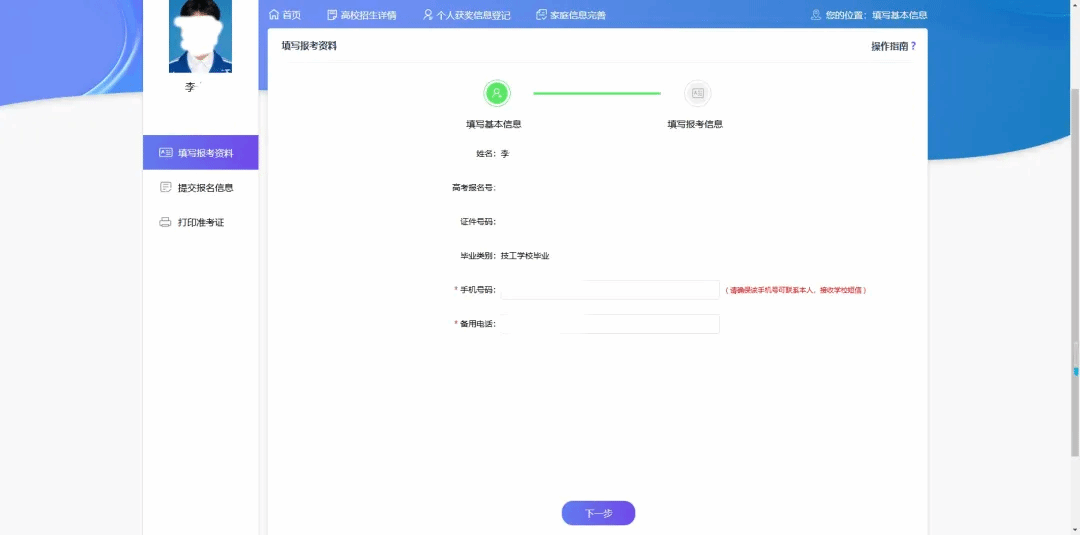Click the 填写报考信息 step label text
1080x535 pixels.
[695, 124]
